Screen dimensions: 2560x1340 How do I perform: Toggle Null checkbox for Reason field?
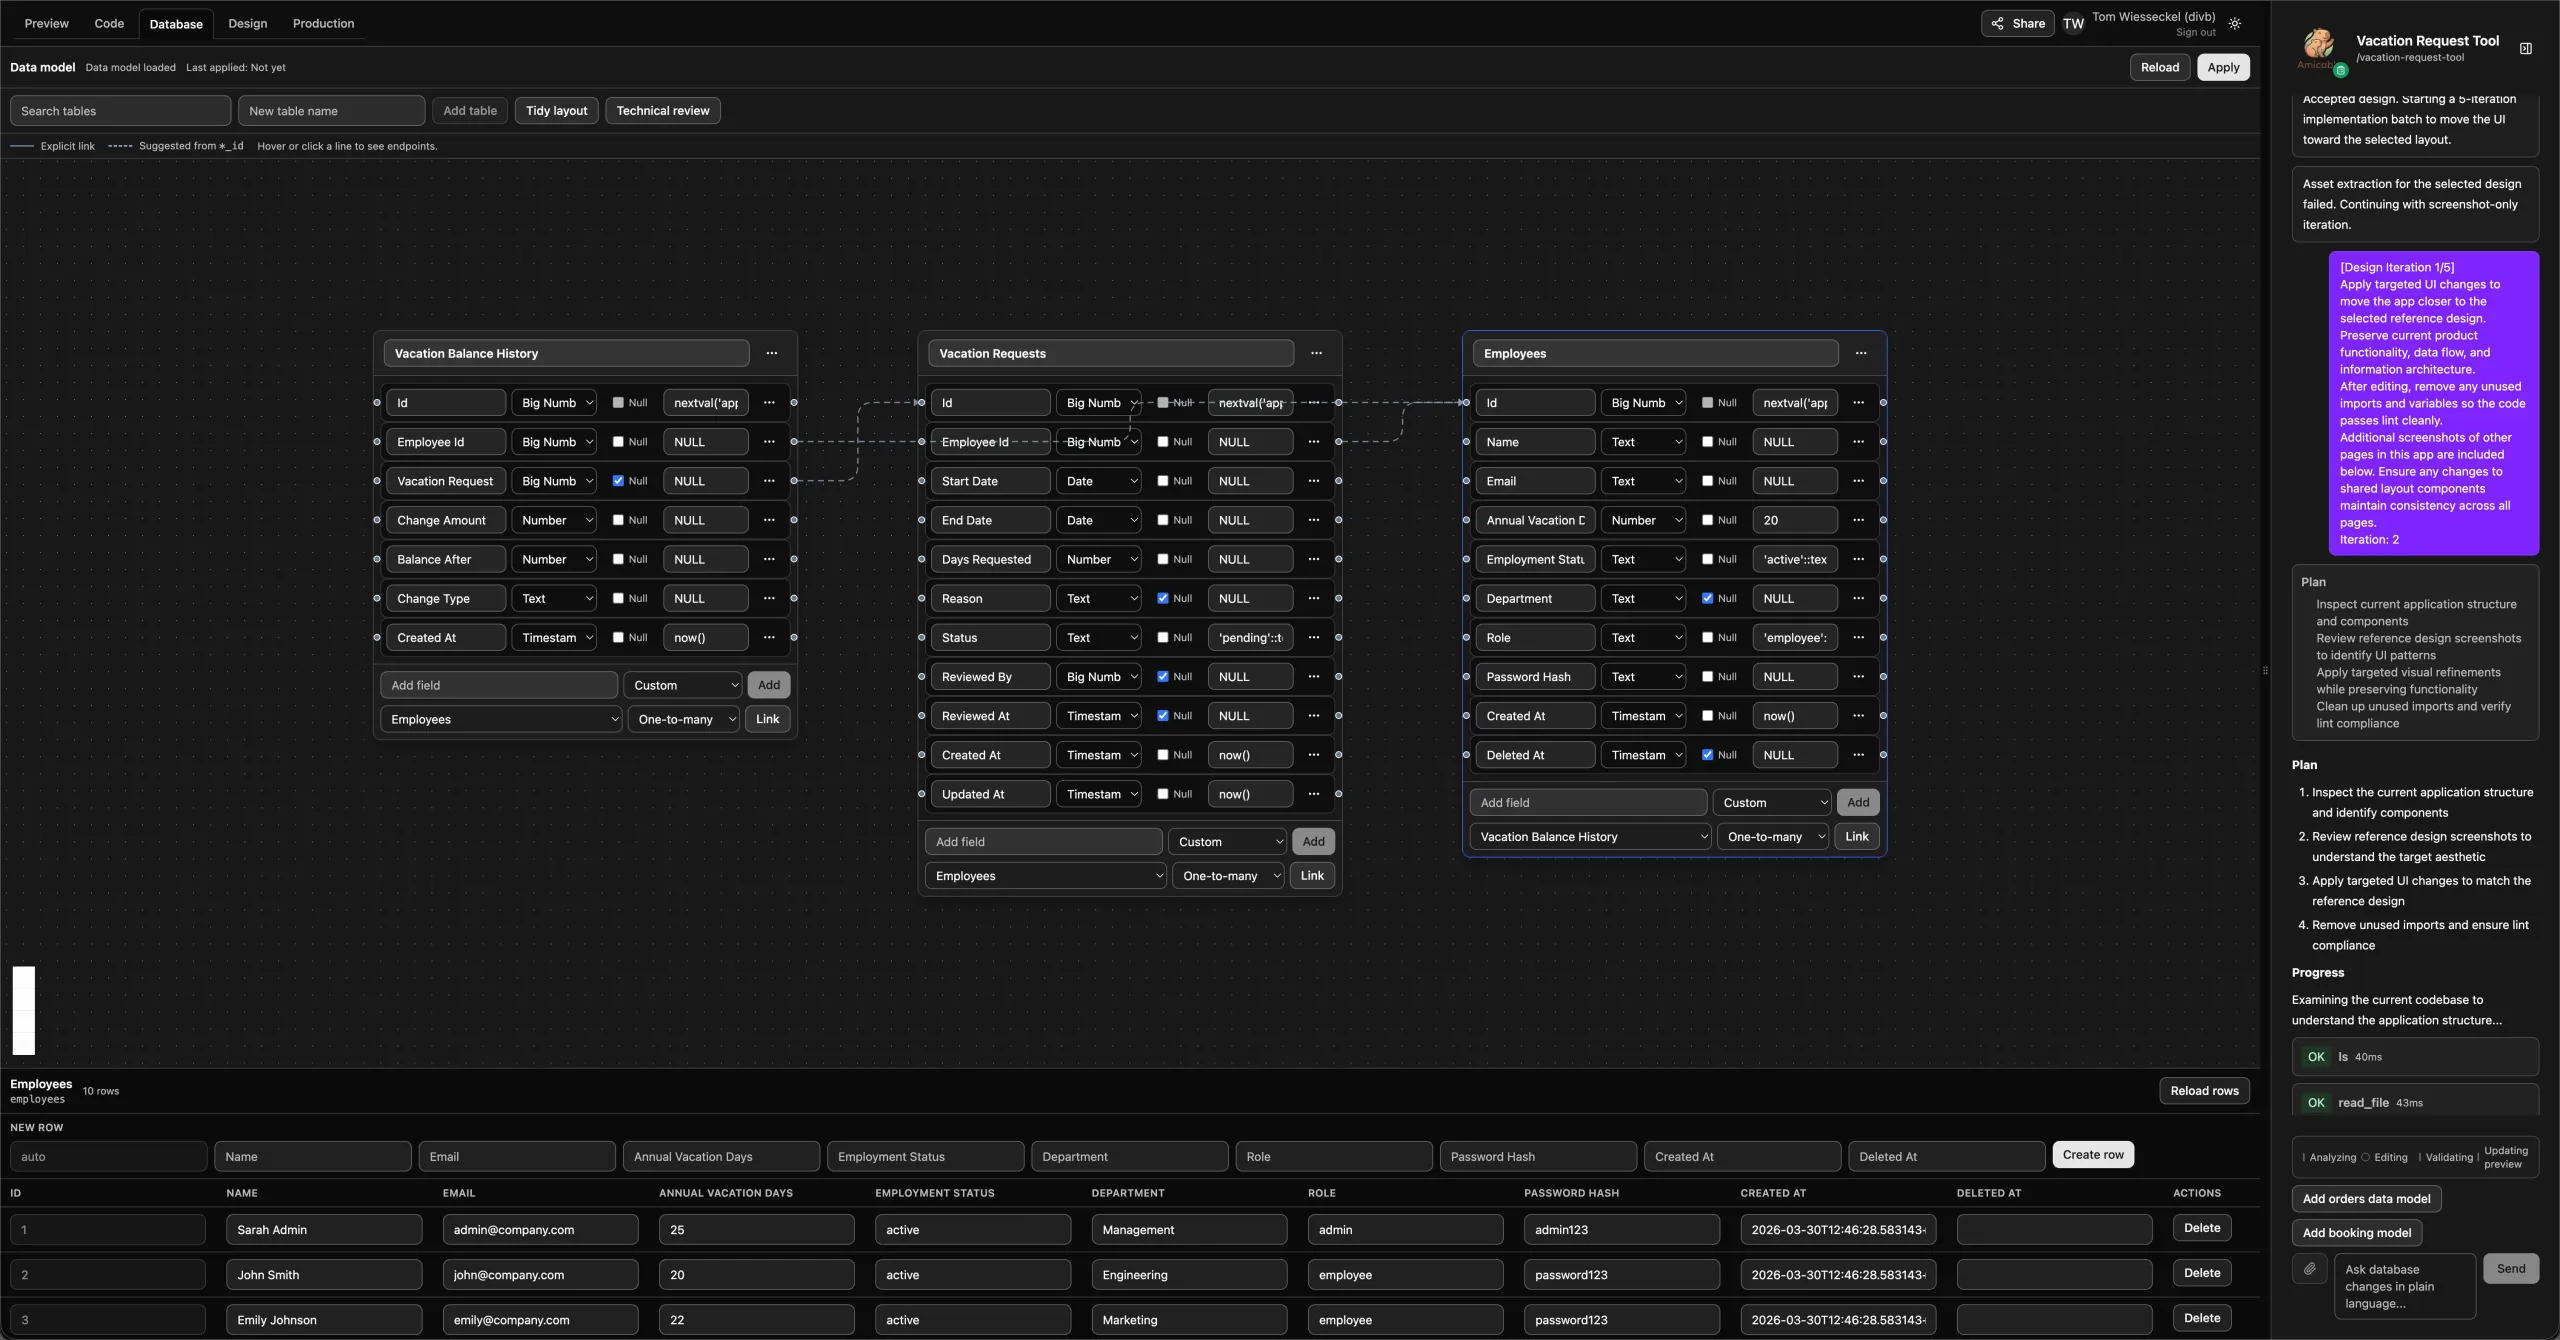1162,598
